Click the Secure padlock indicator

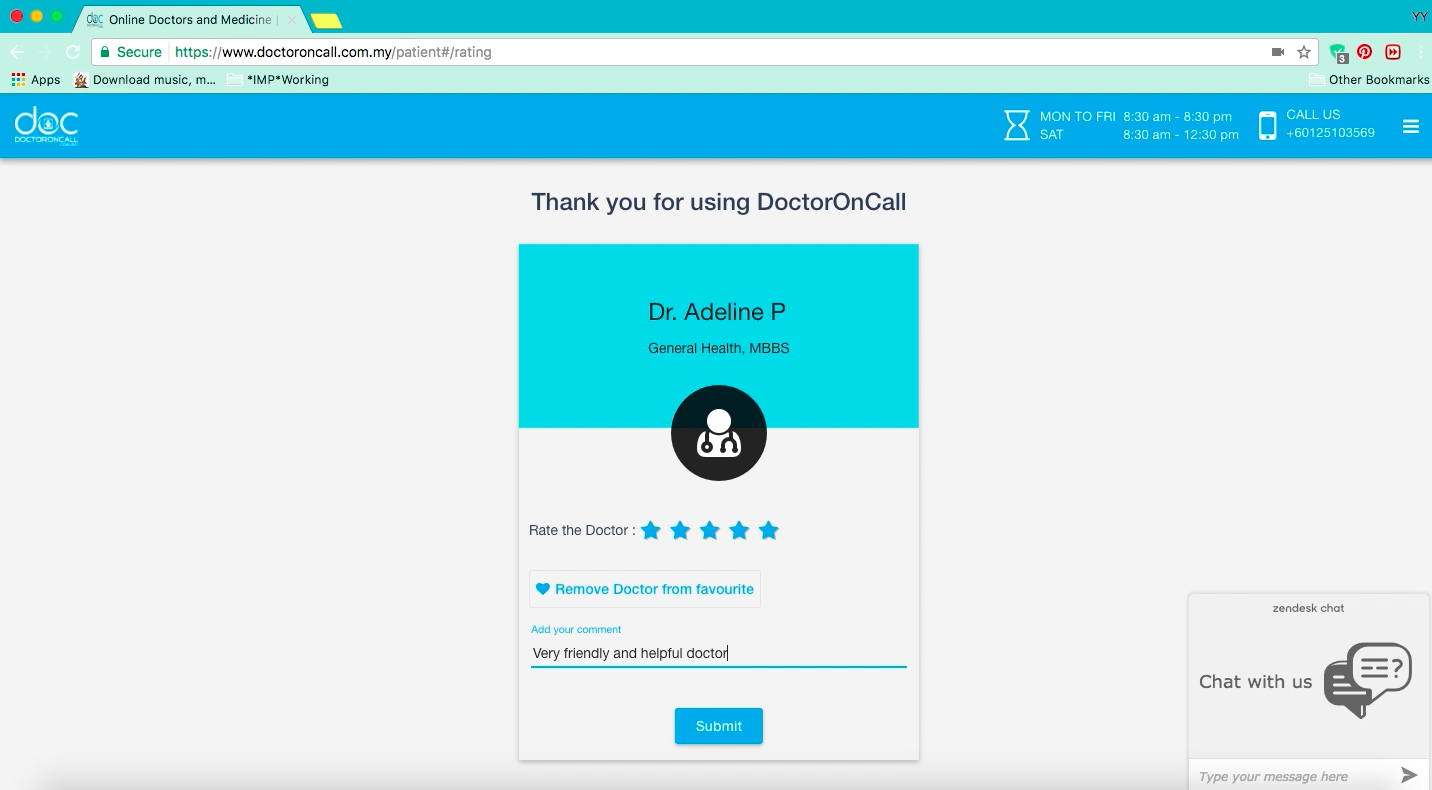click(x=131, y=52)
